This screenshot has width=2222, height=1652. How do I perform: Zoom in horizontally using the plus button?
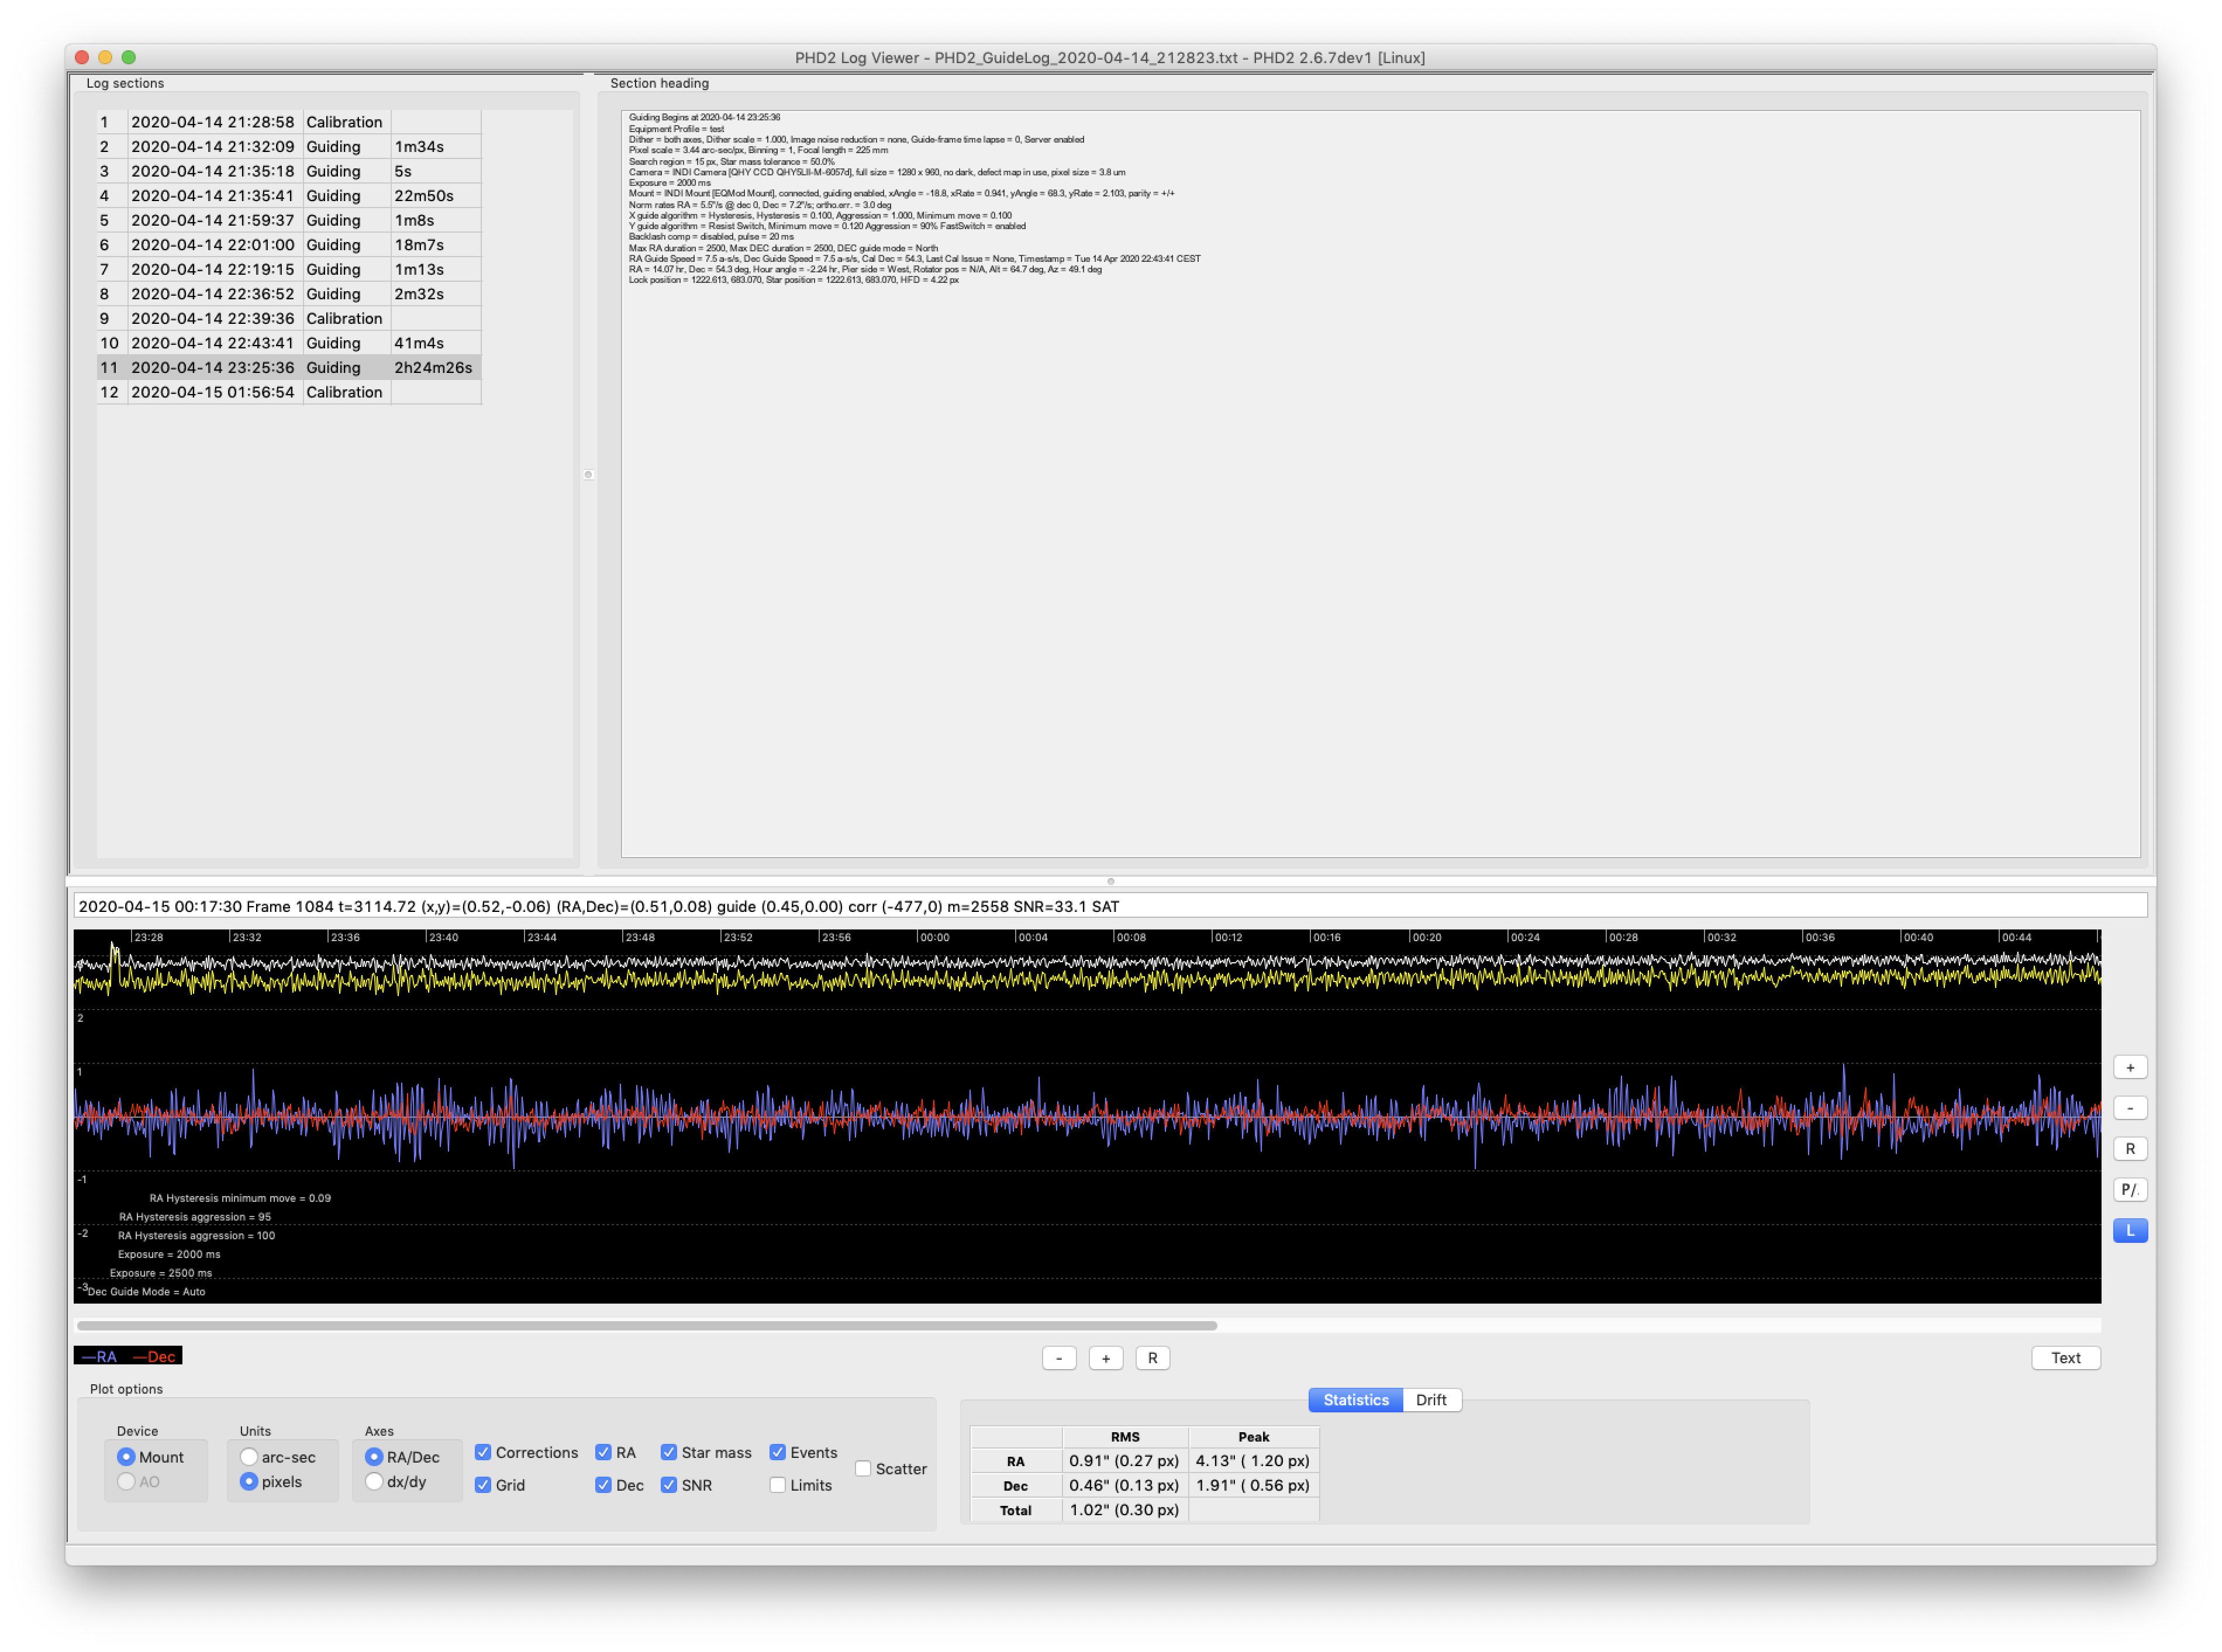[1105, 1358]
